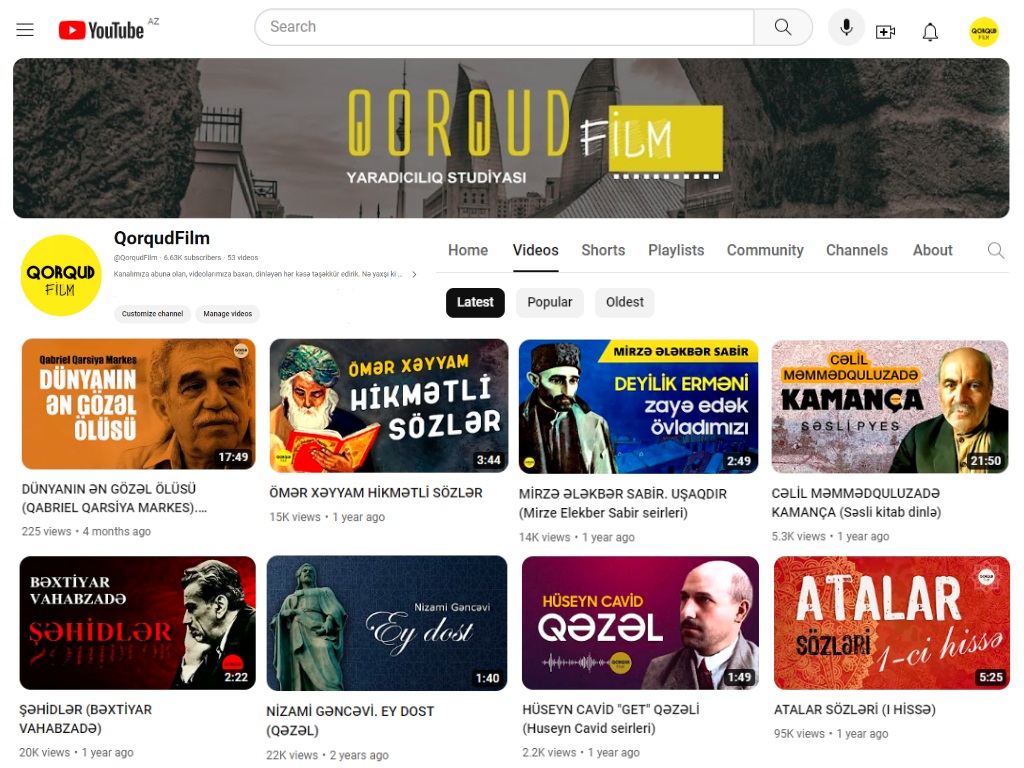Image resolution: width=1024 pixels, height=768 pixels.
Task: View the About tab
Action: coord(933,250)
